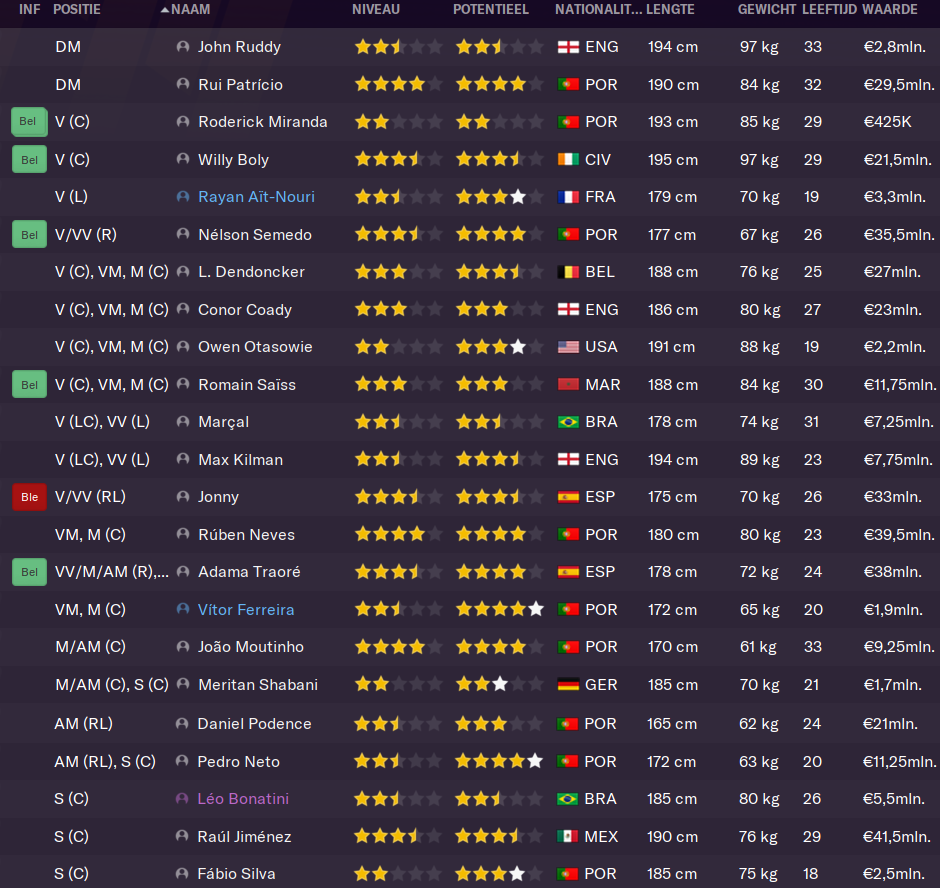940x888 pixels.
Task: Sort by the GEWICHT column header
Action: pos(767,10)
